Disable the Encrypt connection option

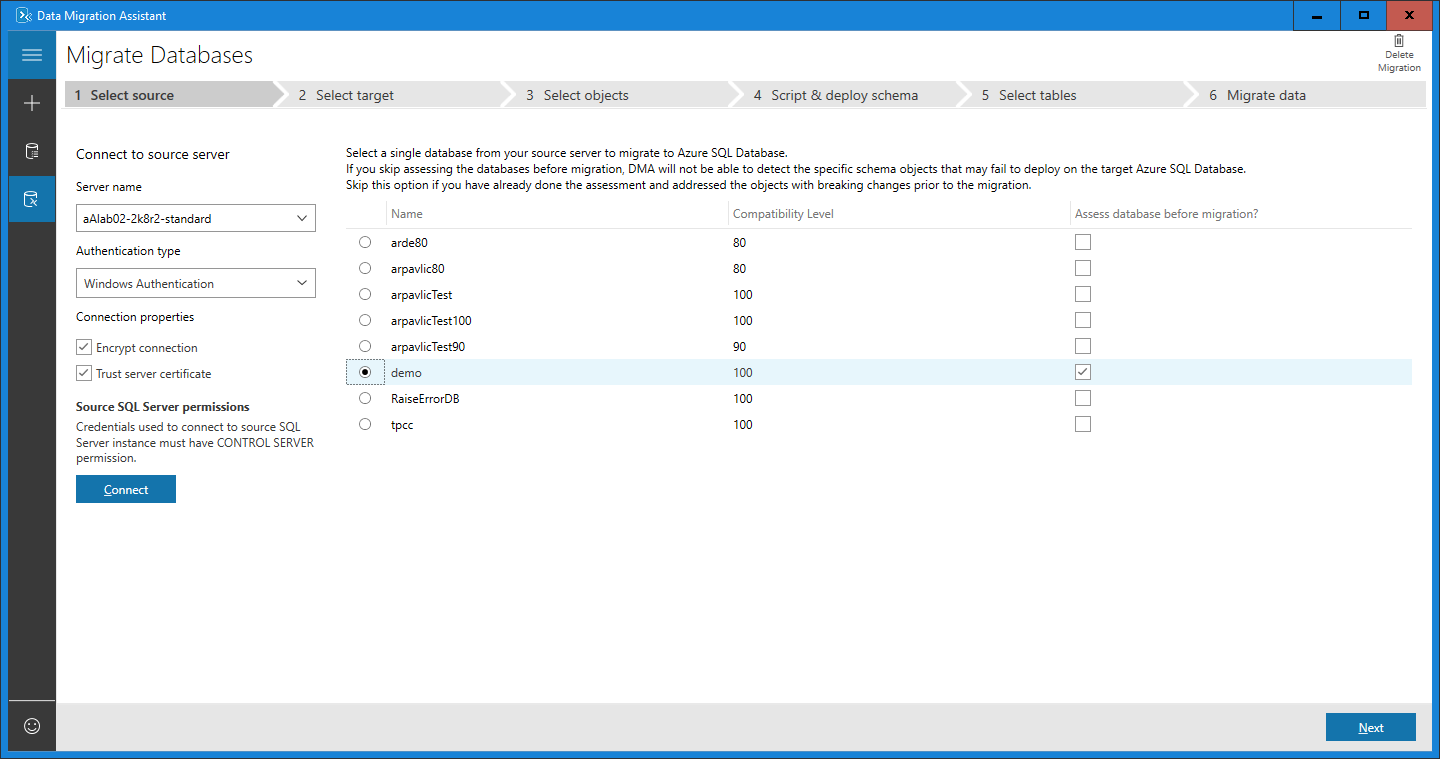click(x=83, y=347)
